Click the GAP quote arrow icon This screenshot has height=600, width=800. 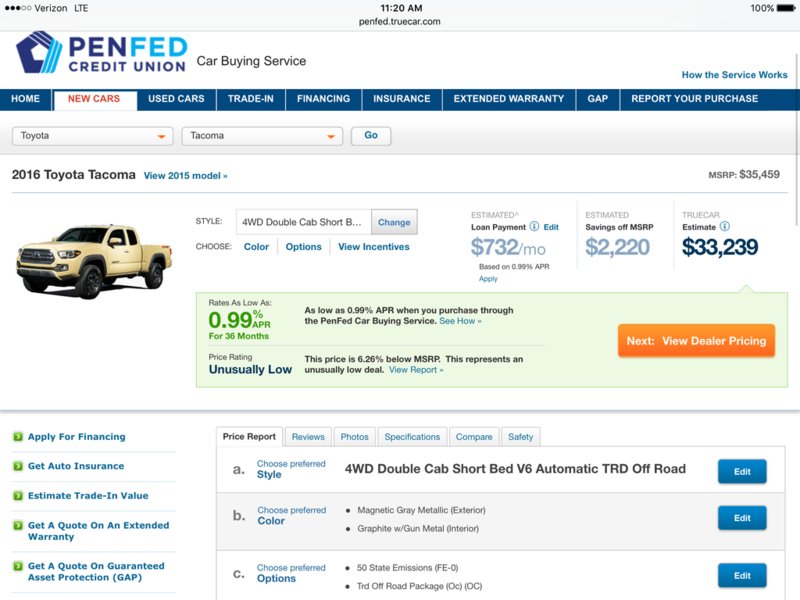(18, 566)
